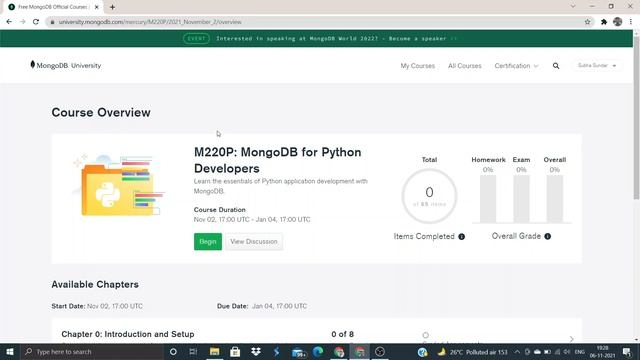This screenshot has height=360, width=640.
Task: Expand the Certification dropdown menu
Action: pyautogui.click(x=516, y=66)
